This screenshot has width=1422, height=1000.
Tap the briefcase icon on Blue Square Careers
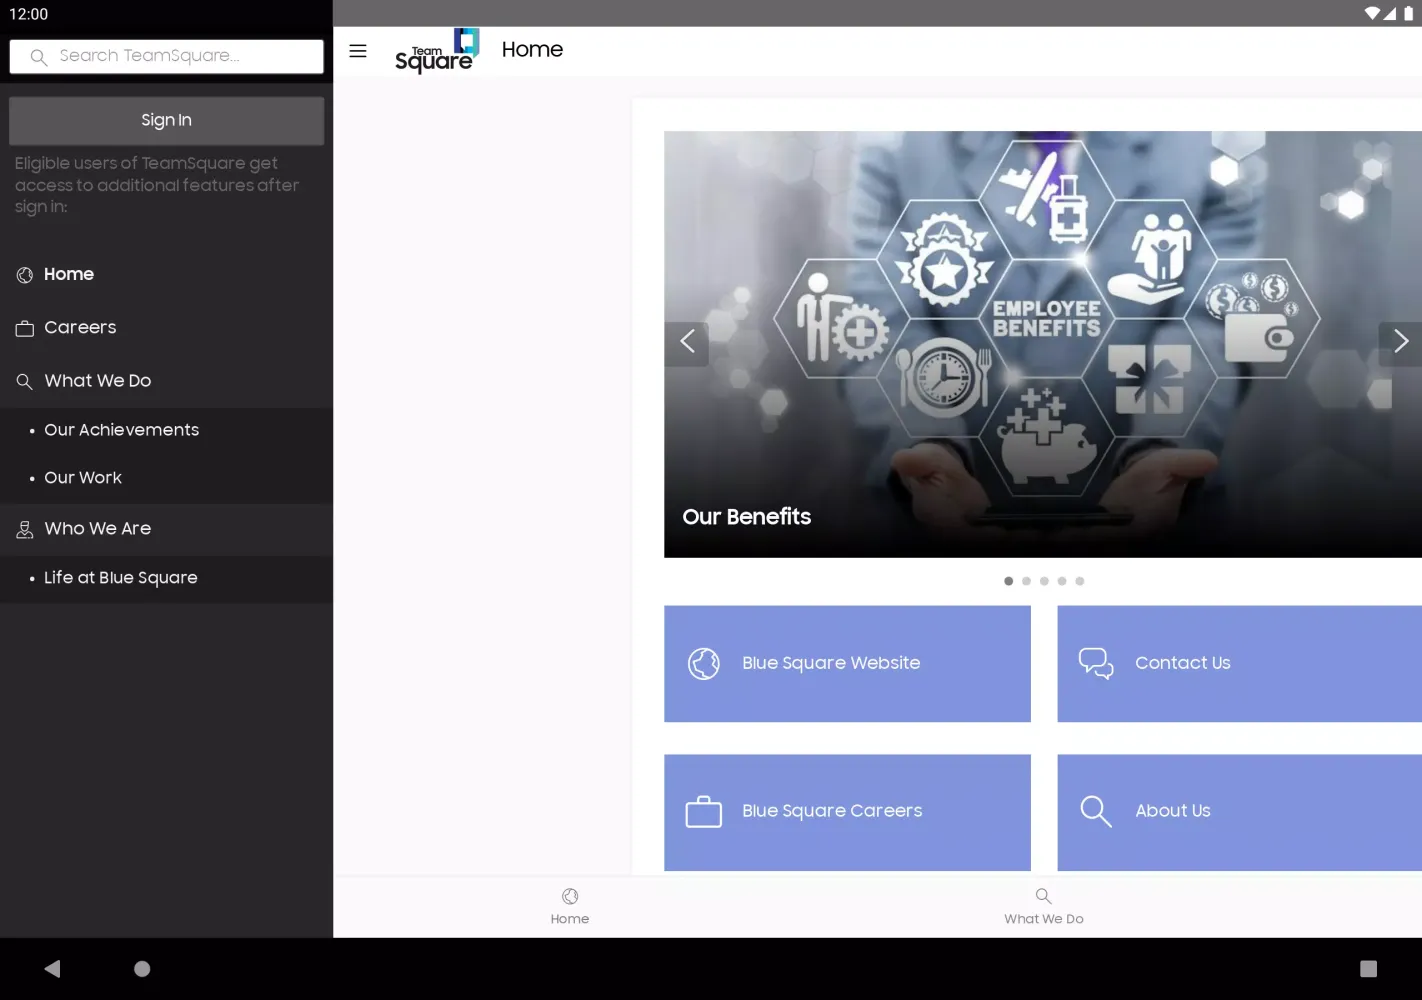coord(704,812)
